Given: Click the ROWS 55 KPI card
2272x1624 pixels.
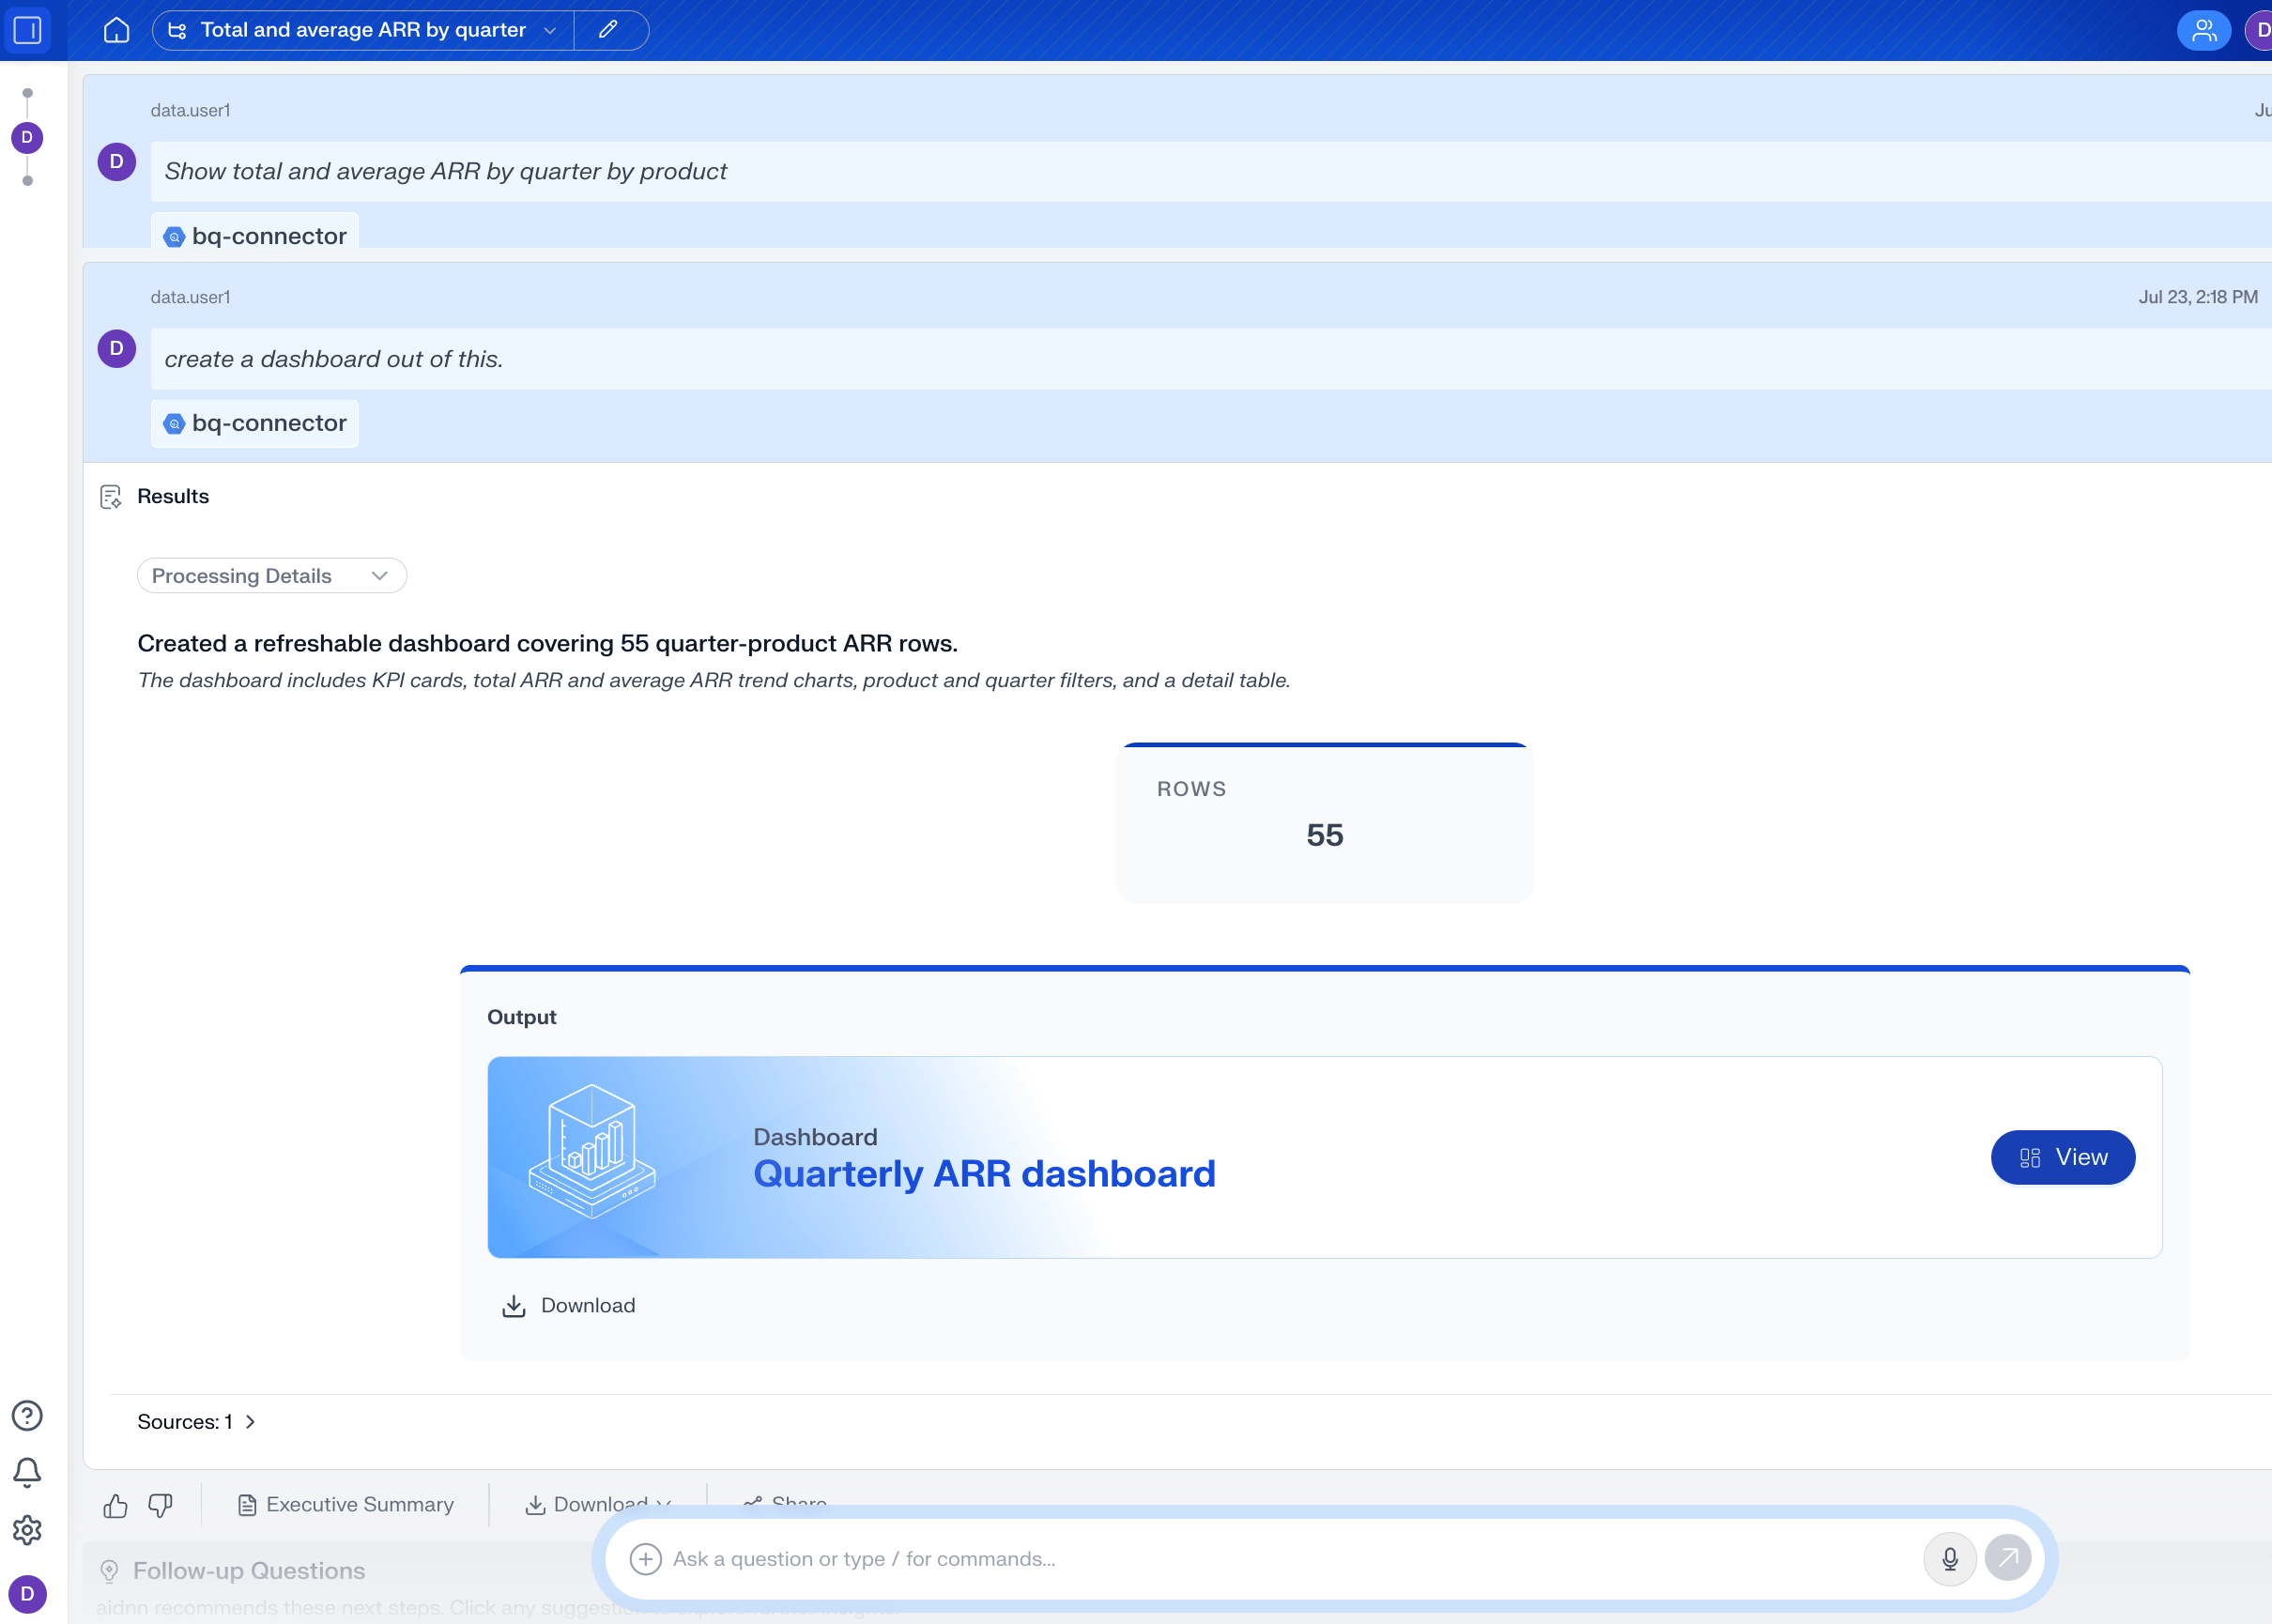Looking at the screenshot, I should (x=1324, y=822).
